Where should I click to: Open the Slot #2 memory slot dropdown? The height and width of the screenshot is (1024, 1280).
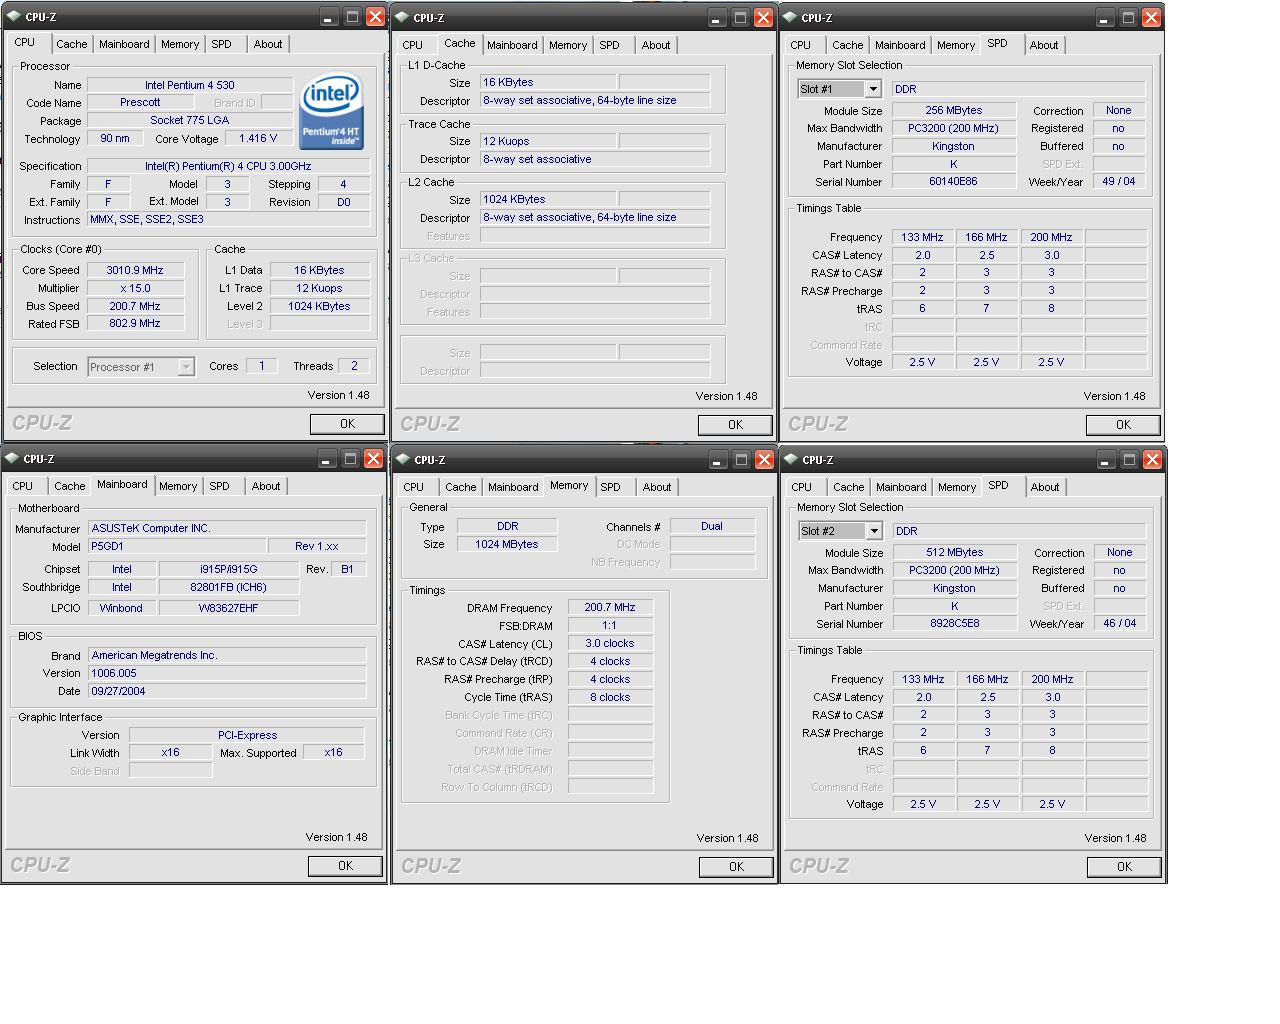click(873, 531)
